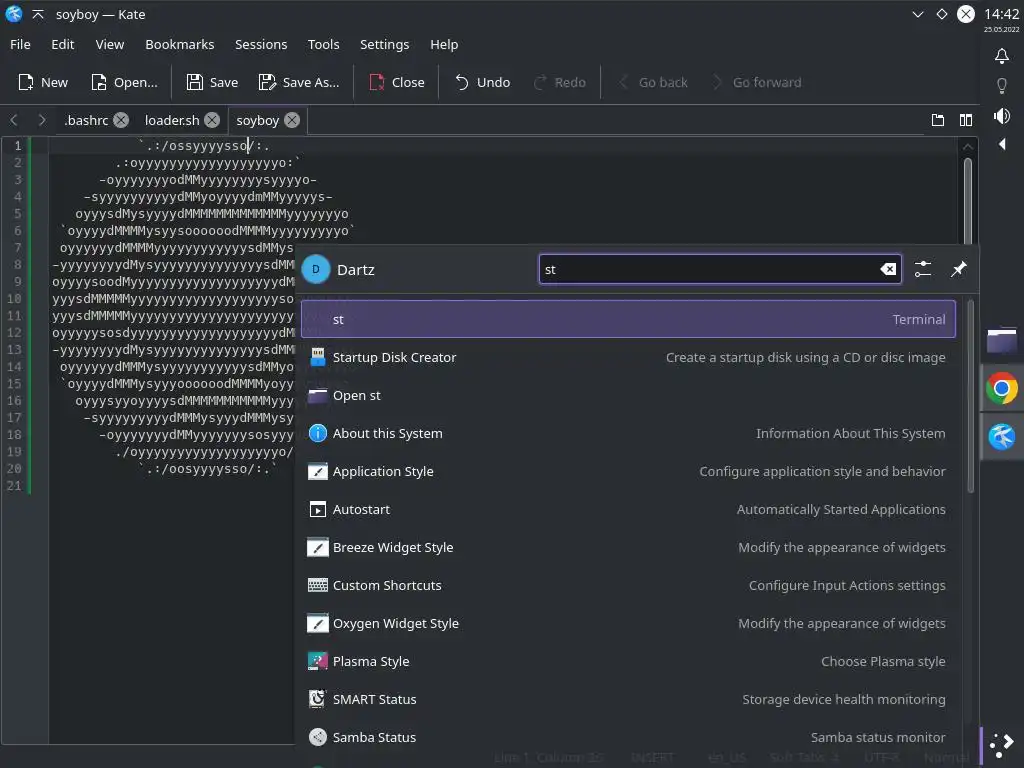Screen dimensions: 1024x768
Task: Open the View menu
Action: click(110, 44)
